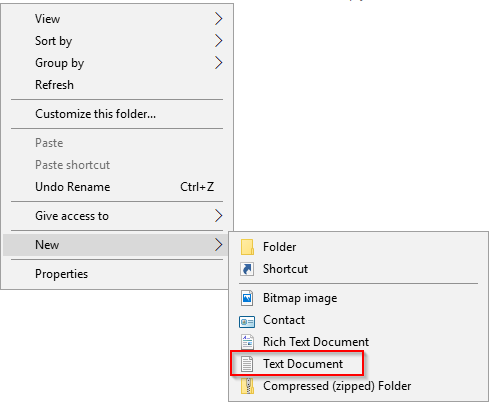Expand the Group by submenu chevron

click(x=218, y=63)
